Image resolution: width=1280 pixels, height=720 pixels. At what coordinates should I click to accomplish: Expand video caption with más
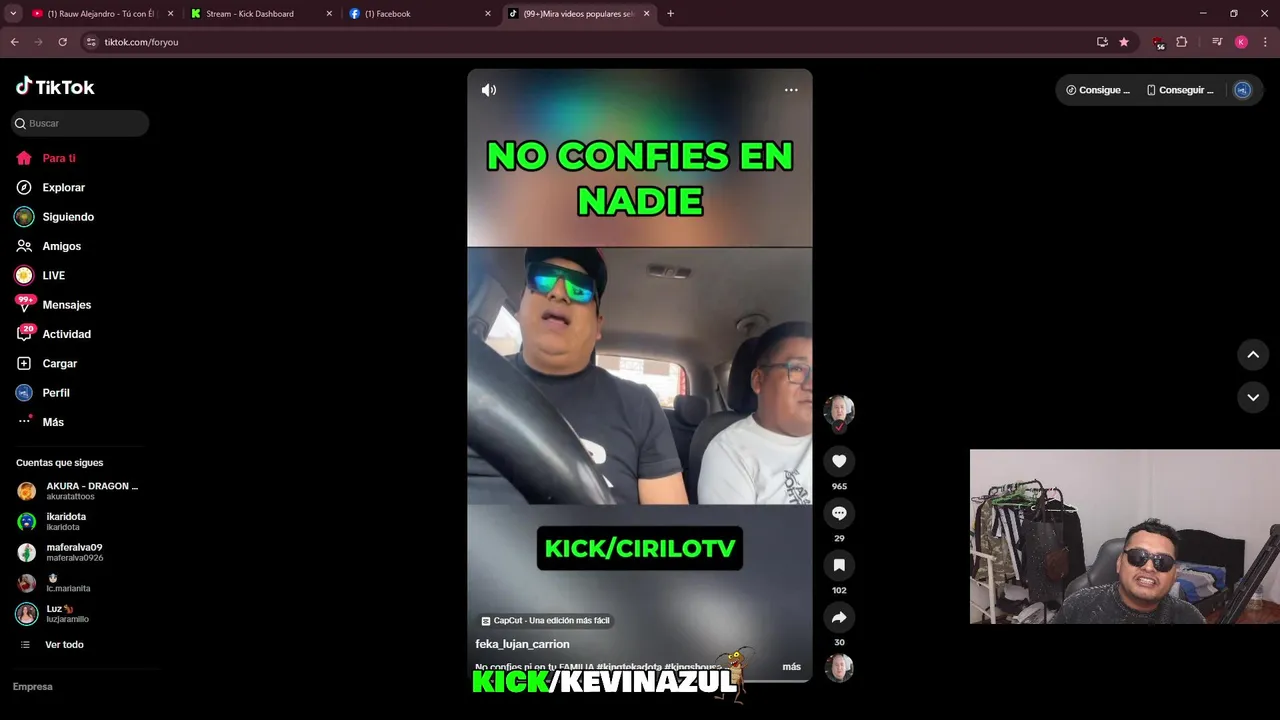click(x=791, y=666)
